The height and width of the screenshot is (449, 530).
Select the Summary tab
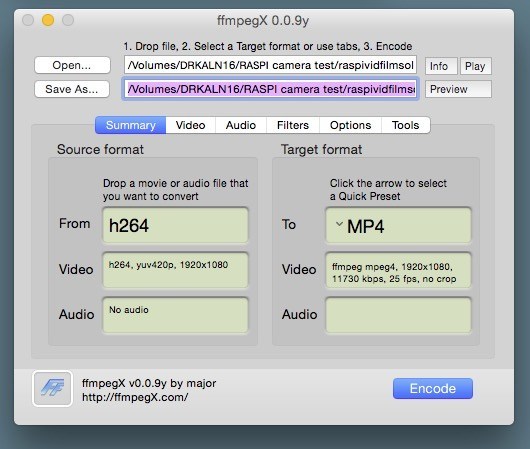(x=131, y=125)
